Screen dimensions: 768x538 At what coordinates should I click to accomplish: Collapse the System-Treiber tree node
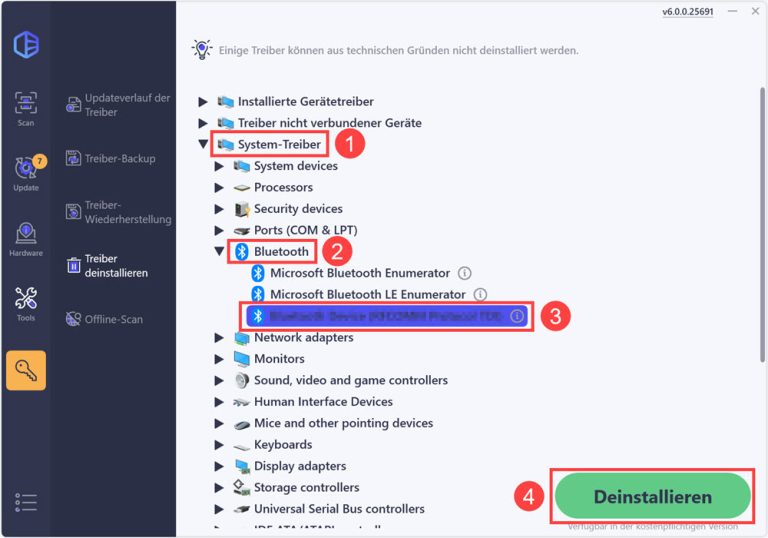(x=203, y=145)
